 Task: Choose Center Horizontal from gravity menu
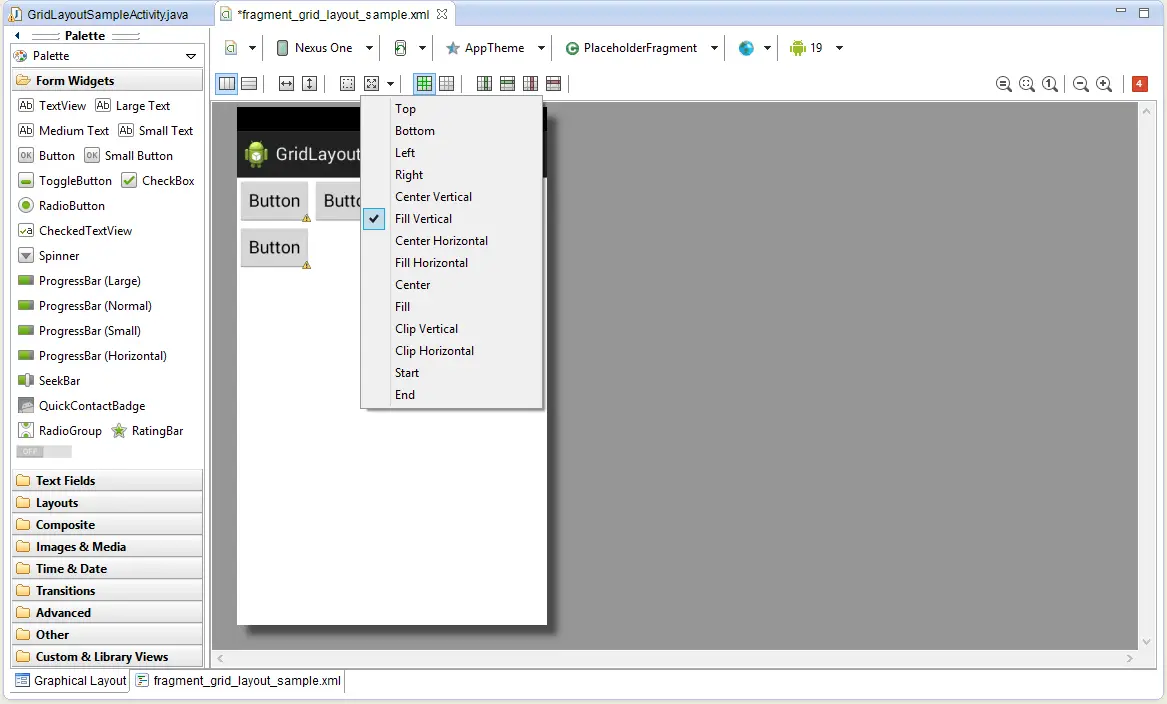pos(441,241)
